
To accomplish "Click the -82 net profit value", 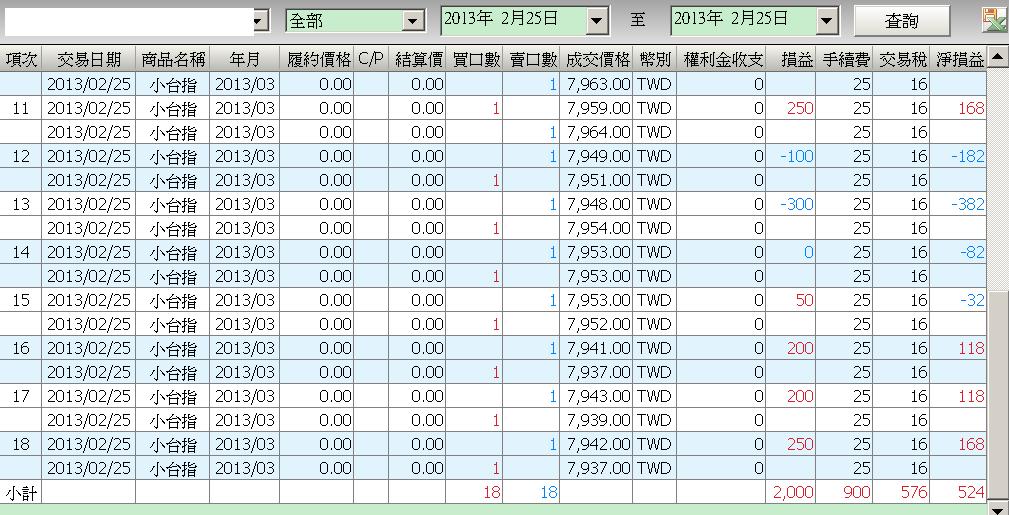I will (972, 252).
